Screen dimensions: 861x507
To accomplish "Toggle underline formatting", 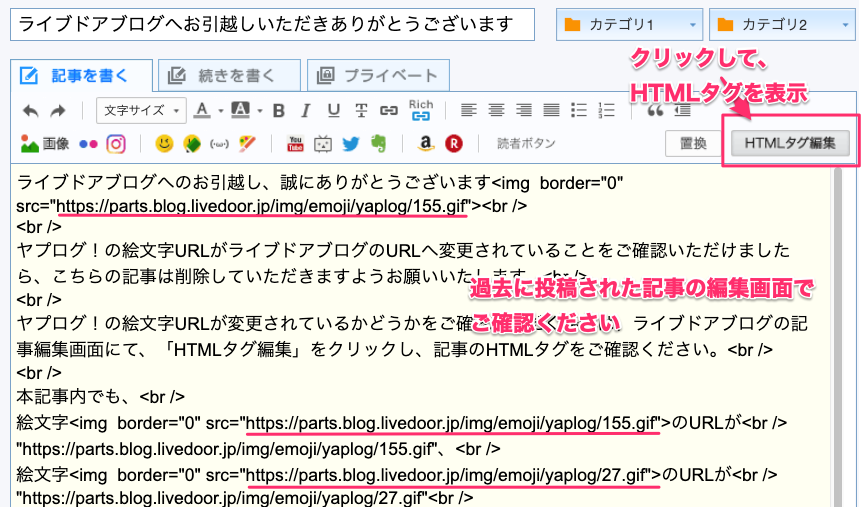I will pyautogui.click(x=333, y=111).
